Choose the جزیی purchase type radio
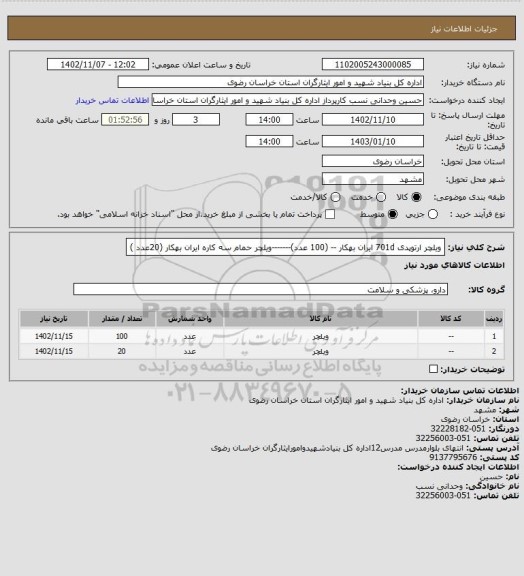This screenshot has height=576, width=524. (433, 214)
